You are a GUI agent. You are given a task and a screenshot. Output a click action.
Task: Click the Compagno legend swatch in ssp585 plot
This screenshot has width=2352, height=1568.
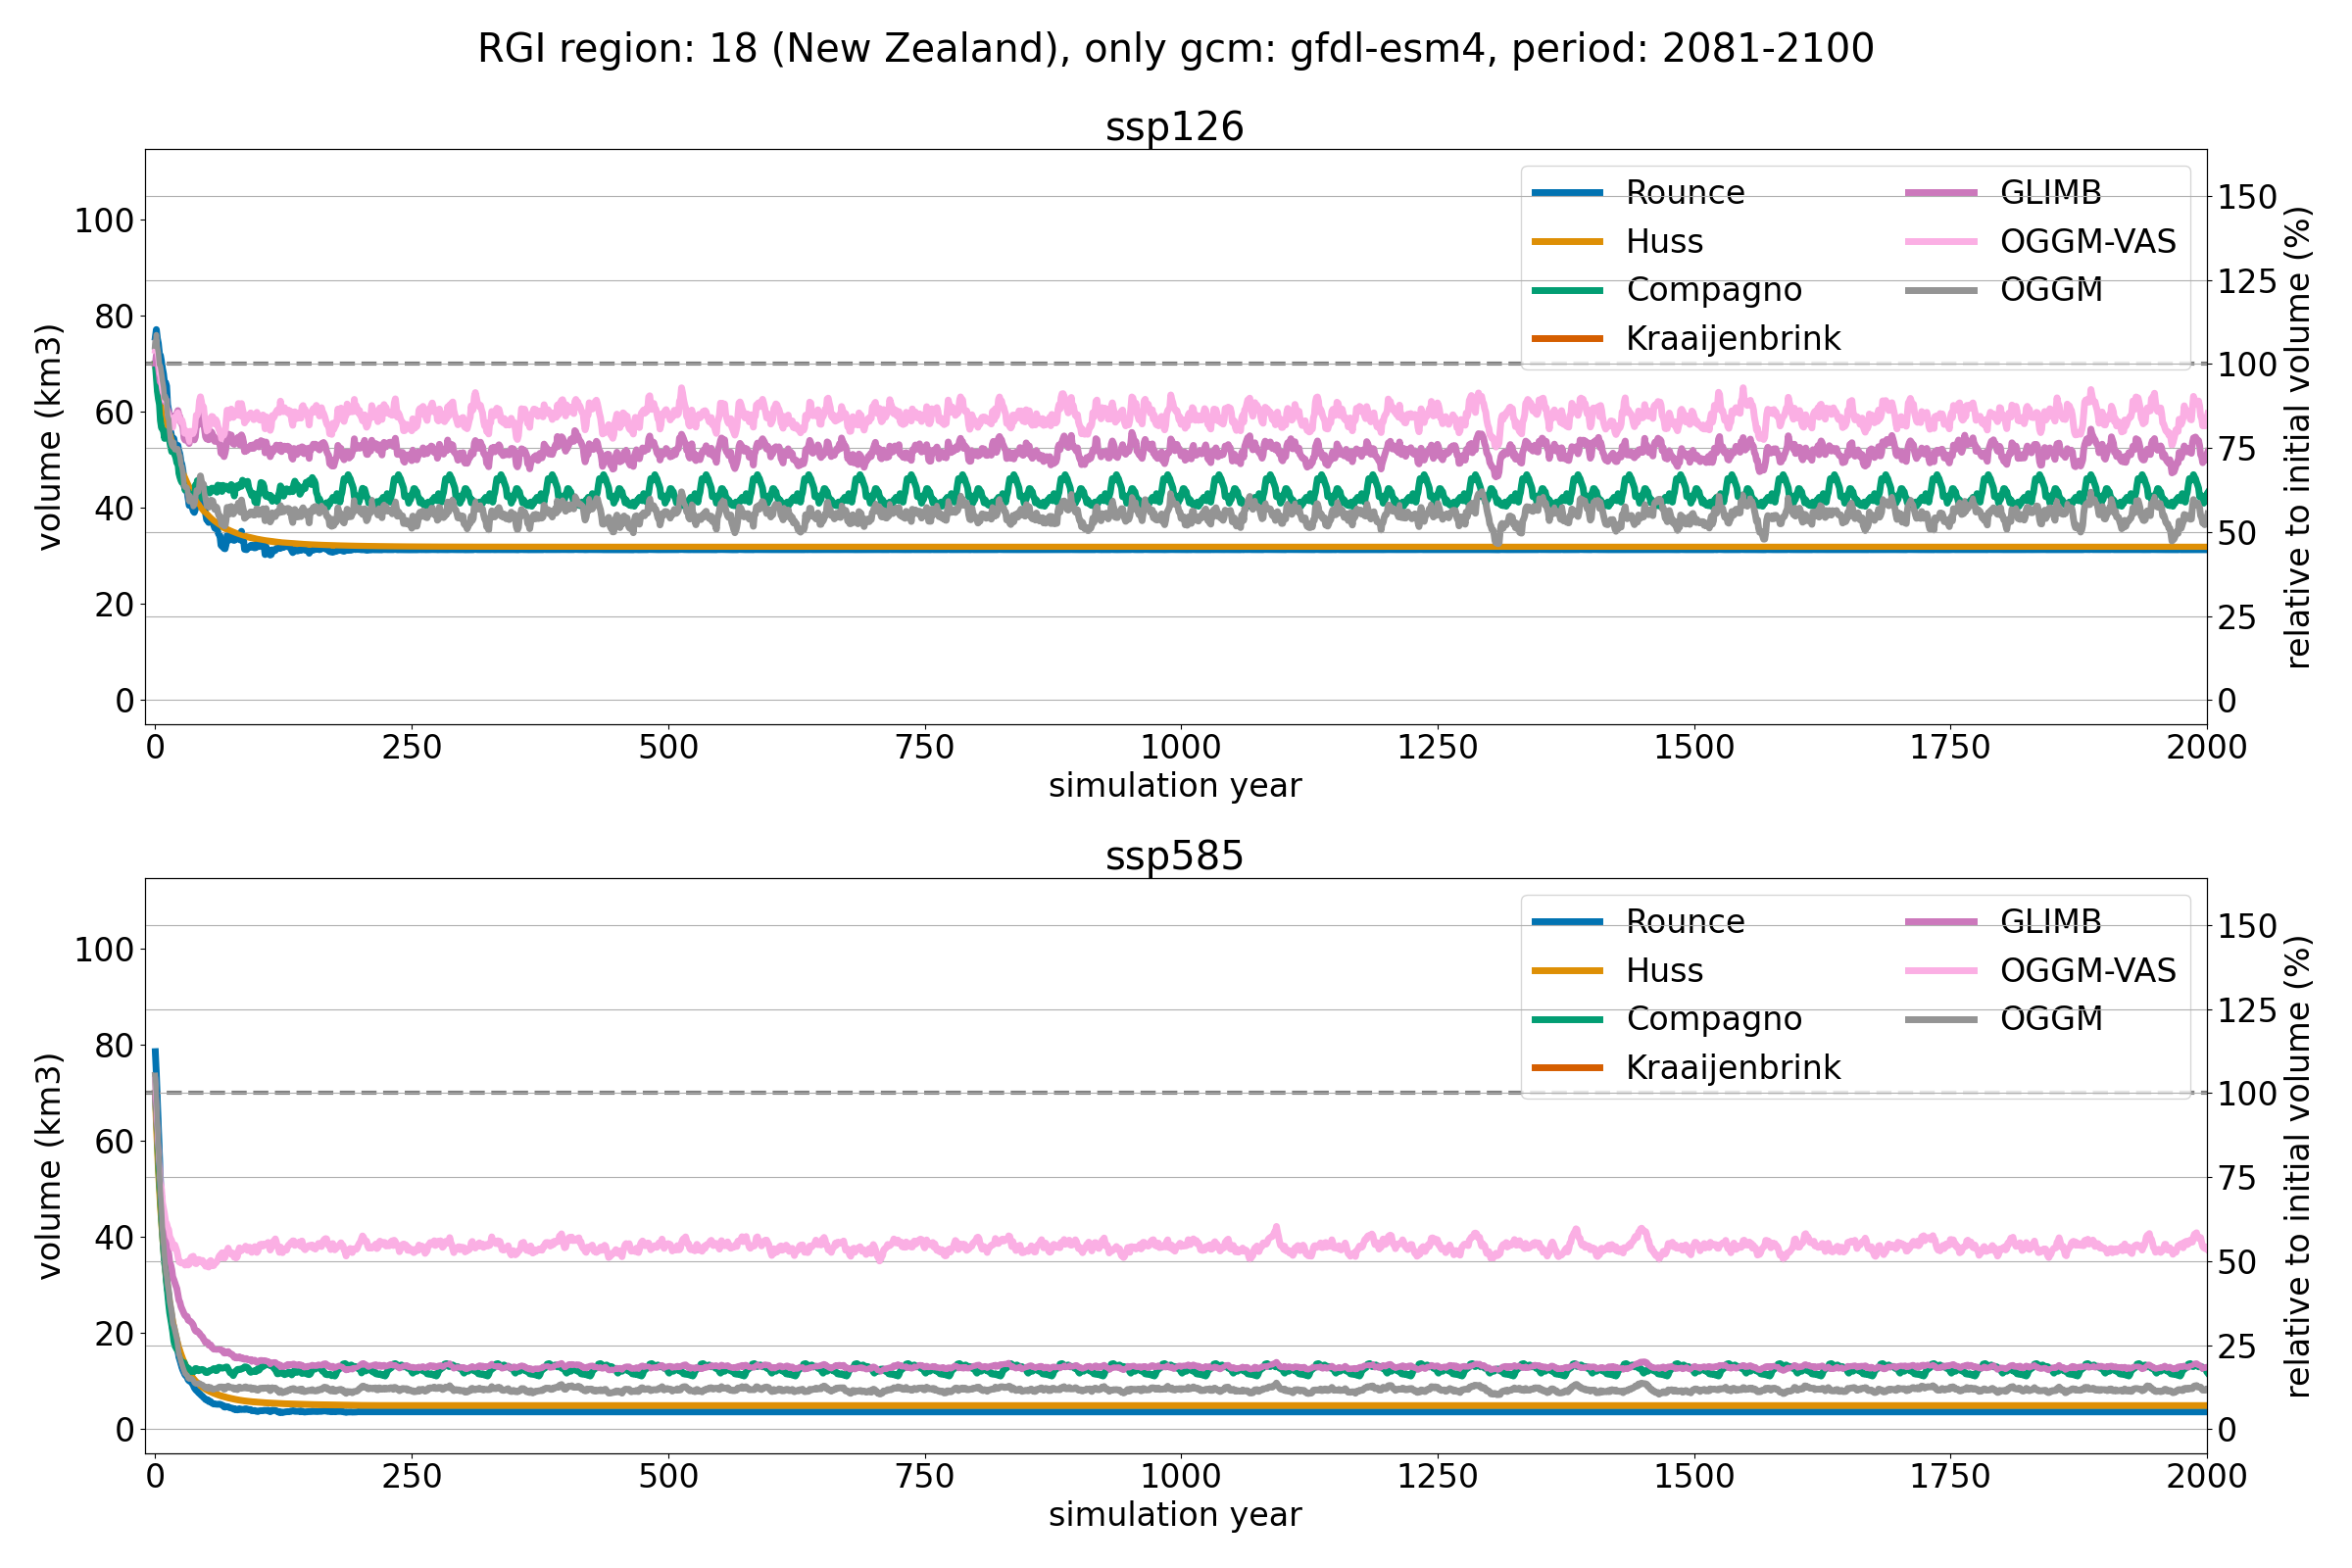(x=1567, y=1019)
